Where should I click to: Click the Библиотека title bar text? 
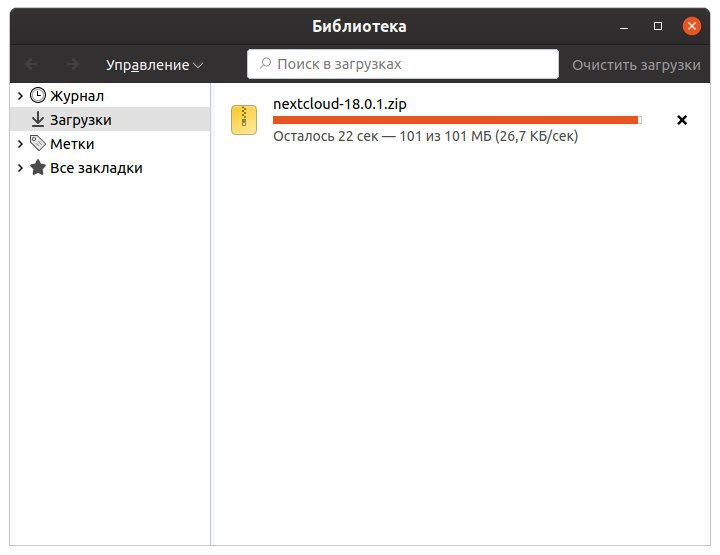[359, 26]
